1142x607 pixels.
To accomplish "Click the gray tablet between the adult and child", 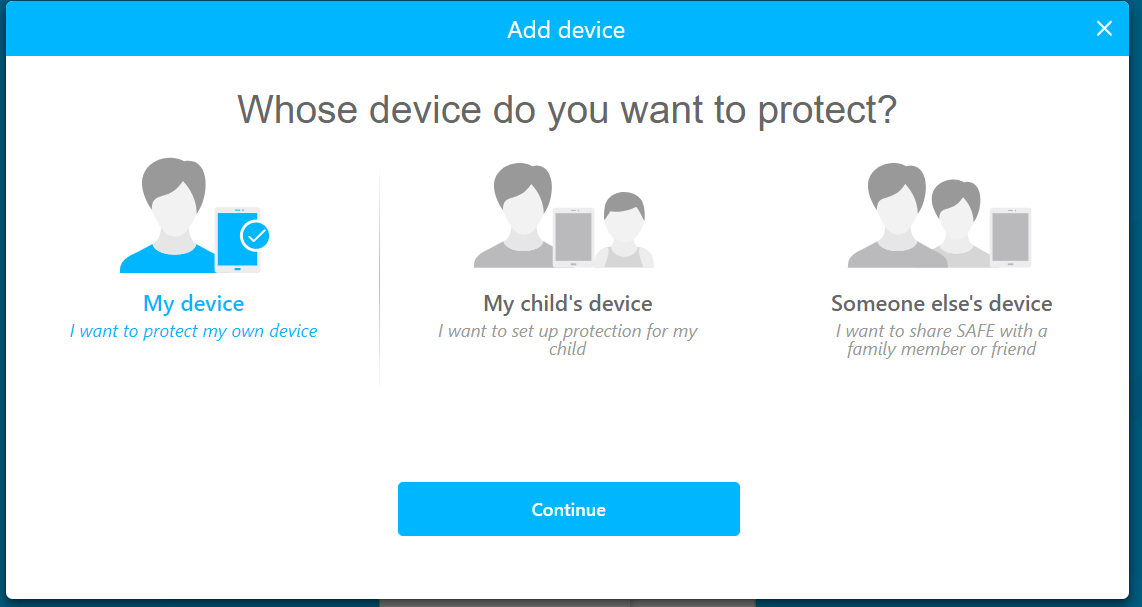I will tap(573, 238).
